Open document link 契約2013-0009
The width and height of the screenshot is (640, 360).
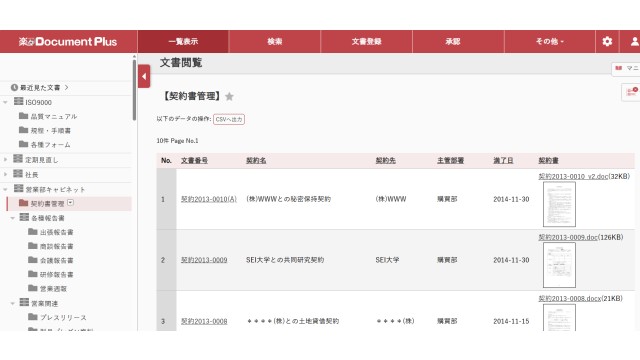point(204,260)
